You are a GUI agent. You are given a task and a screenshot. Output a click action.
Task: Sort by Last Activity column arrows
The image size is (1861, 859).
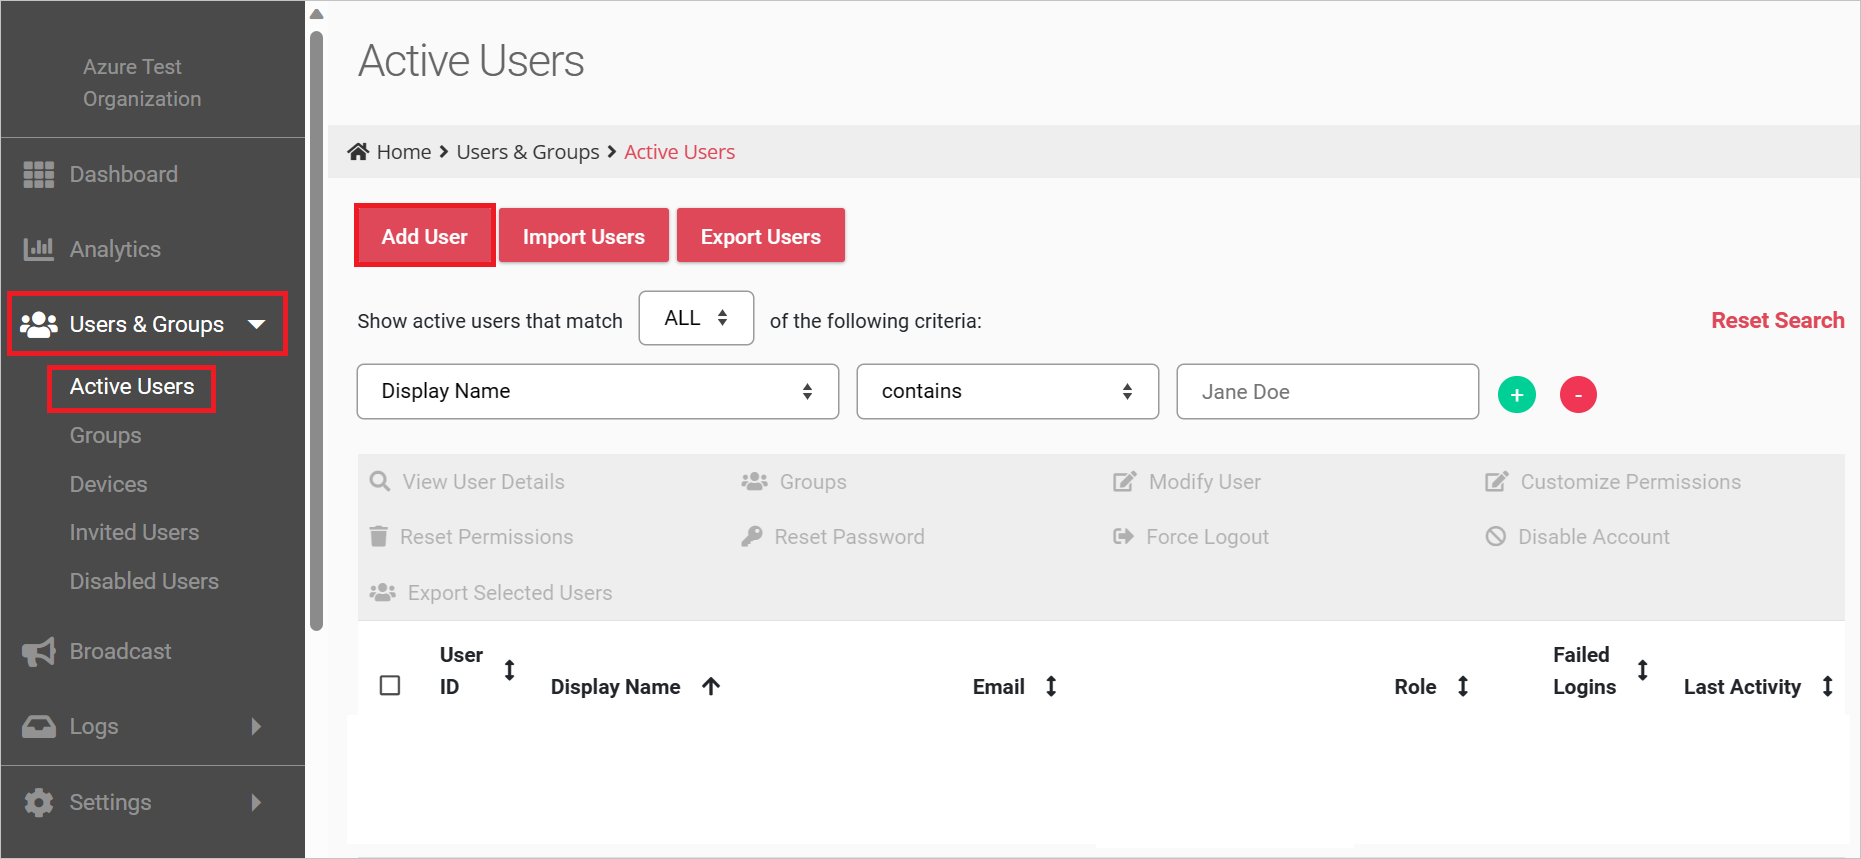point(1827,686)
